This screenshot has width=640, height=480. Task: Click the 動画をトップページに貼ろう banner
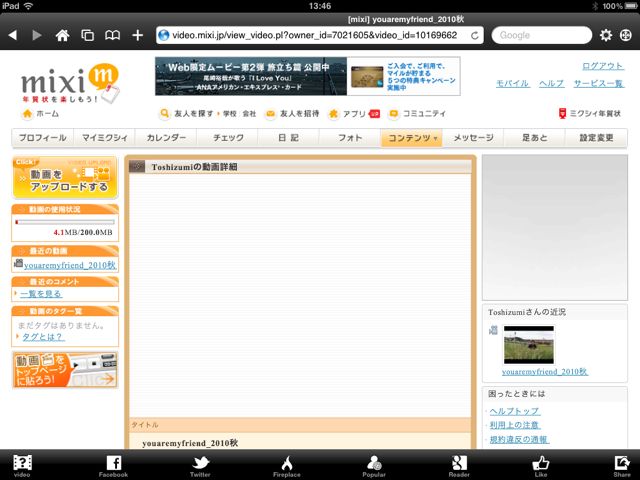pyautogui.click(x=65, y=370)
